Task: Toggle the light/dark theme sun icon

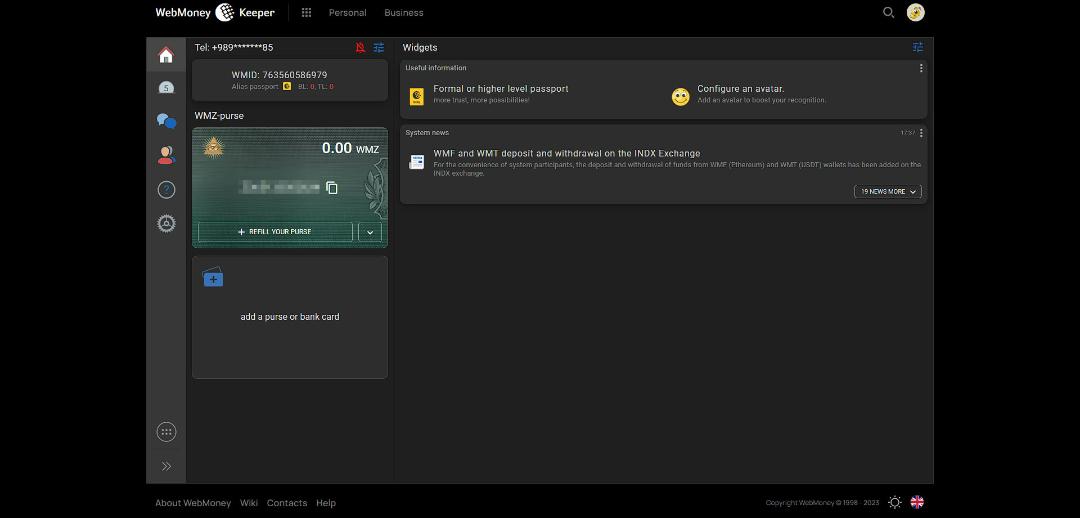Action: 895,502
